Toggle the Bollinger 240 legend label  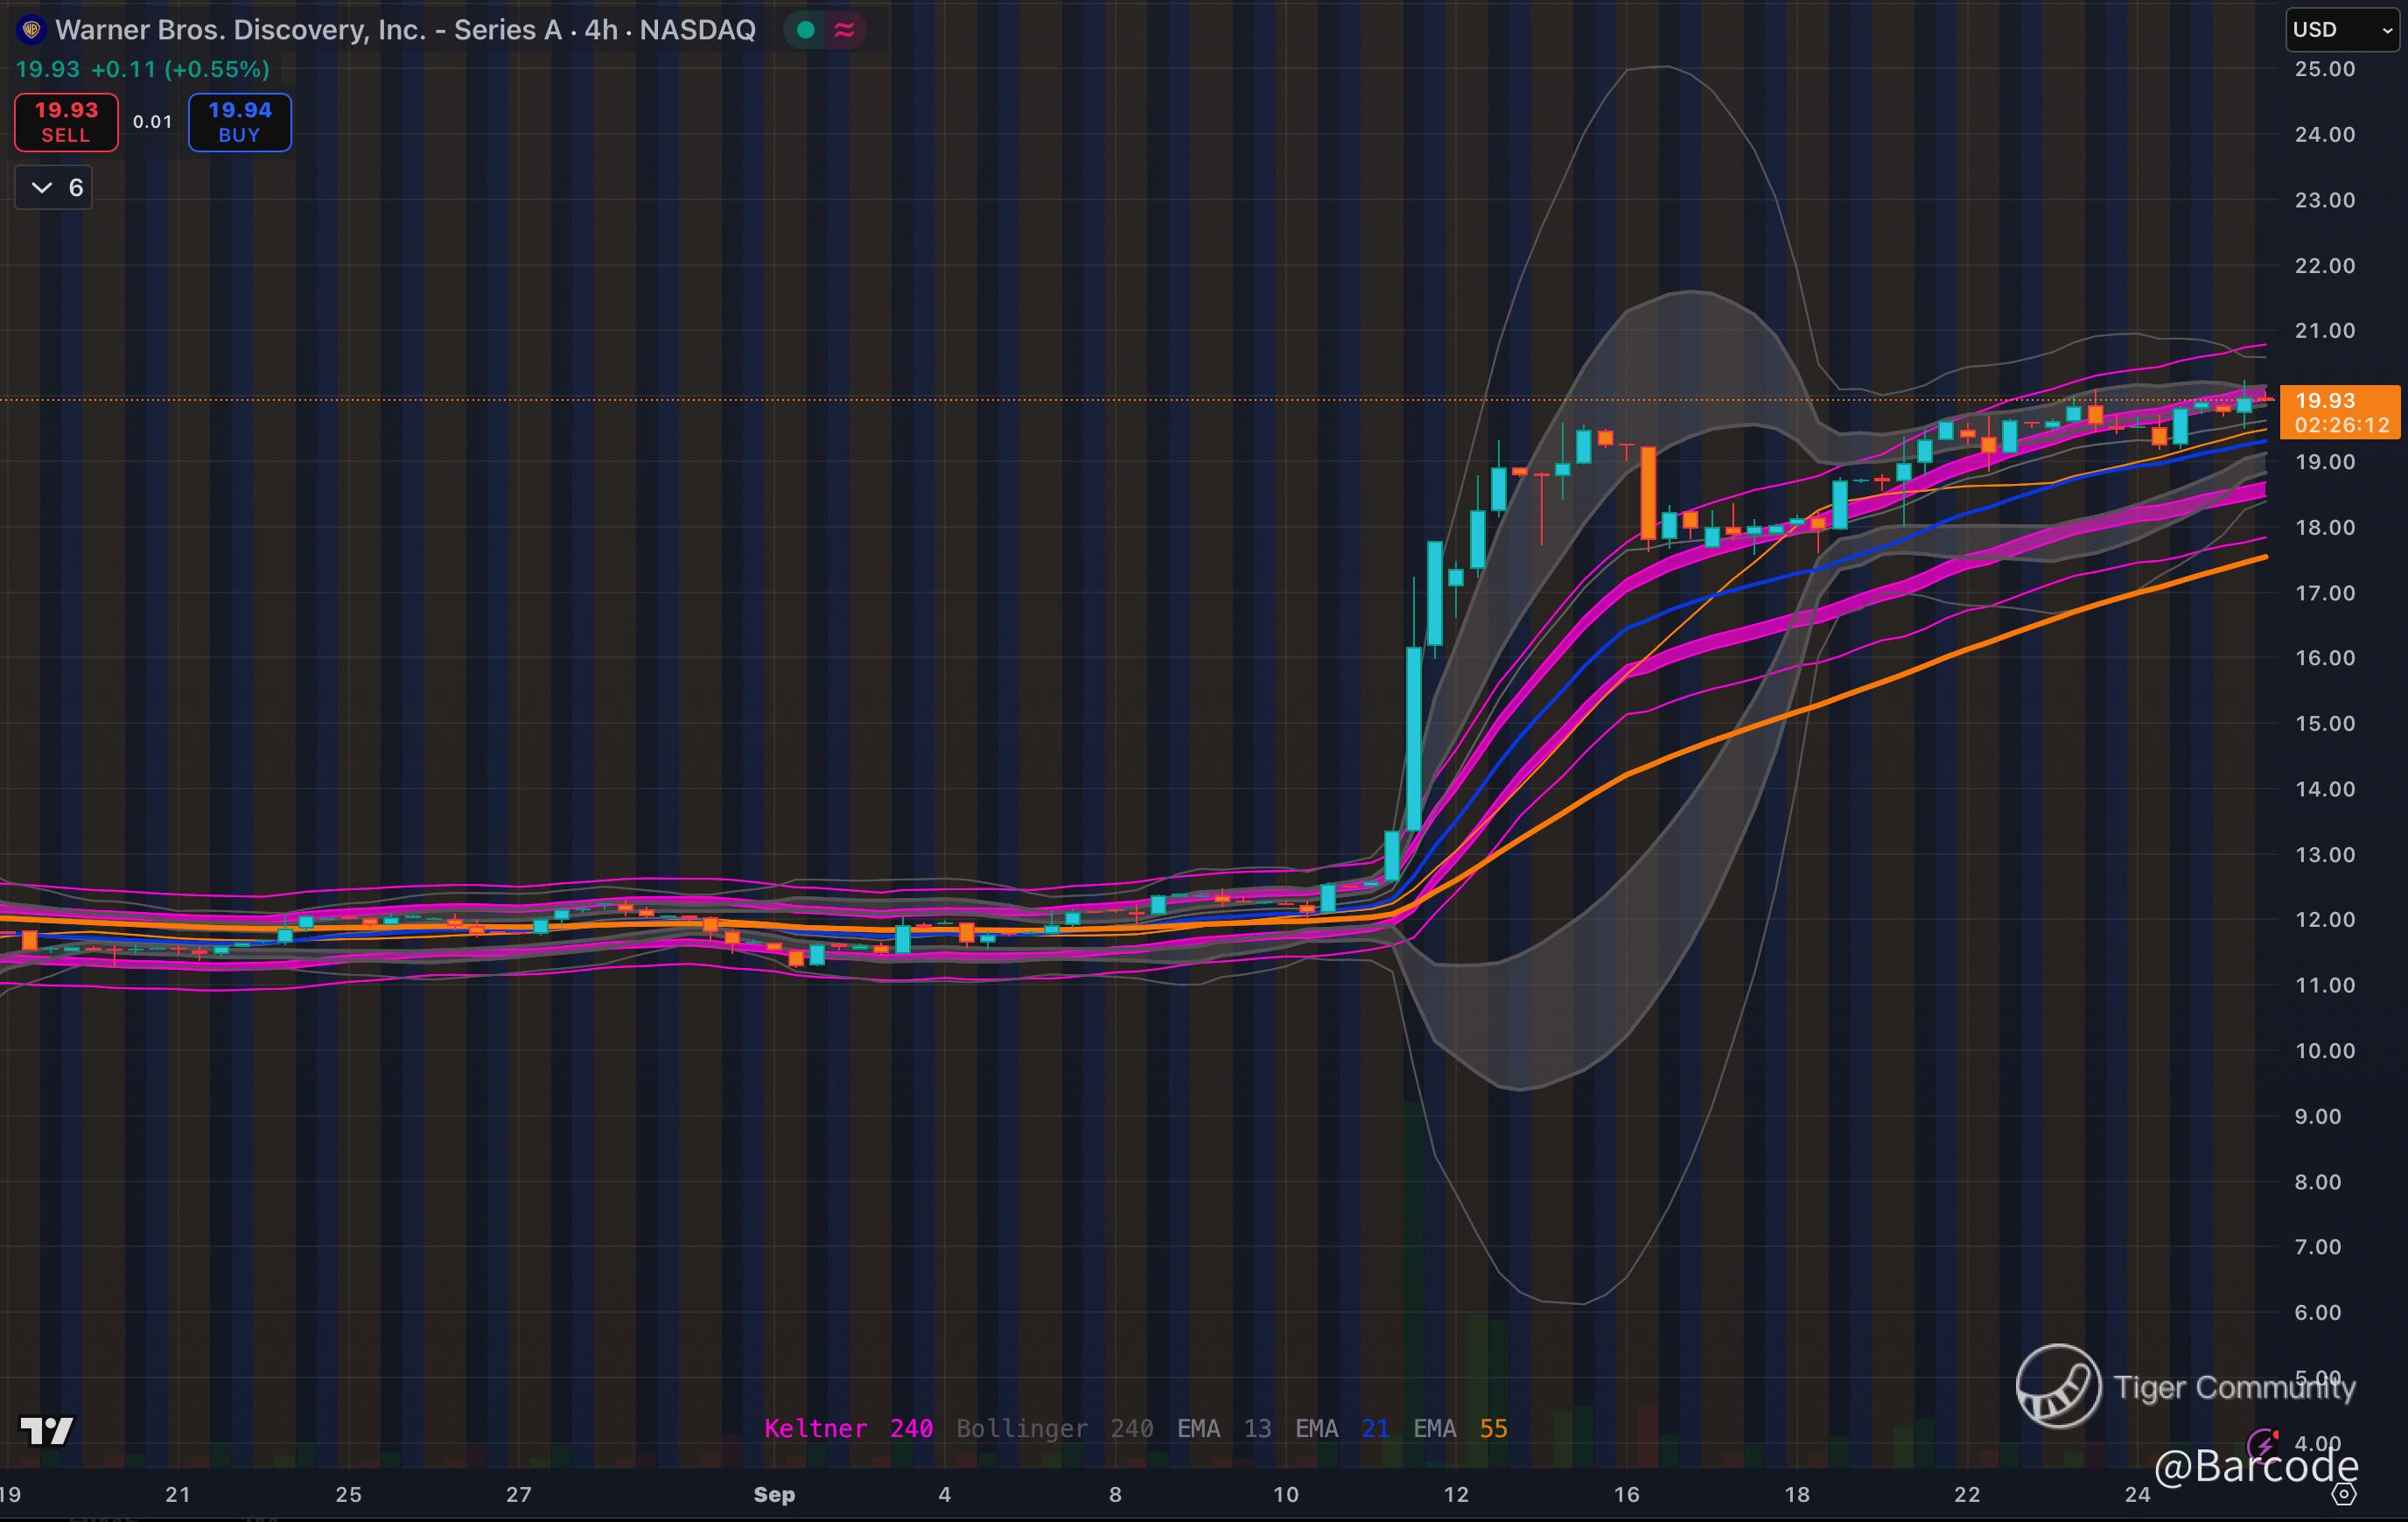click(1054, 1428)
